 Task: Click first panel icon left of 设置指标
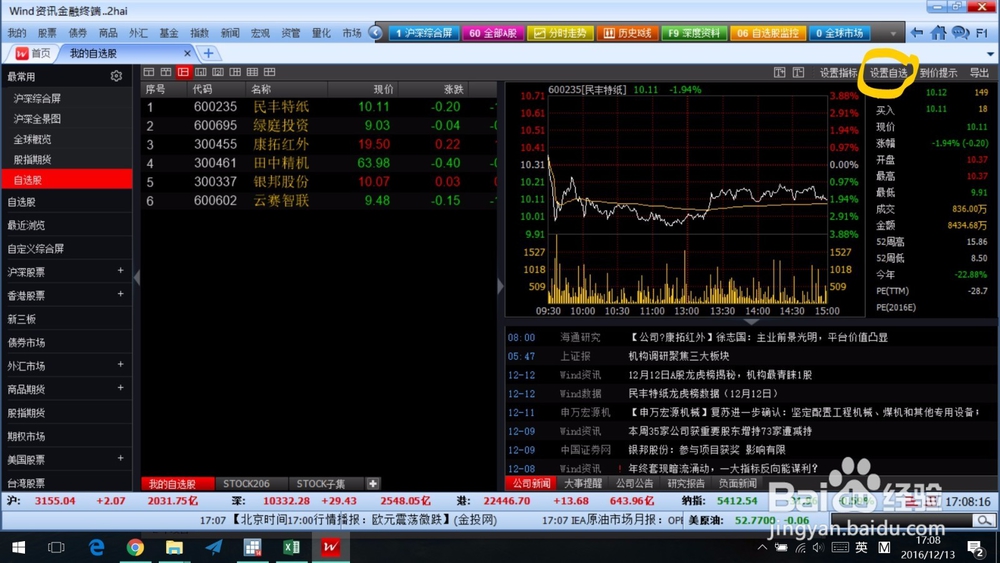pos(779,73)
